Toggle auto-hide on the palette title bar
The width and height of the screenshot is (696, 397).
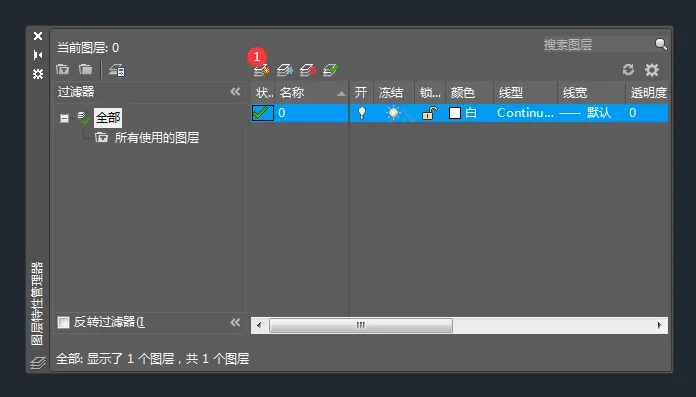[38, 55]
